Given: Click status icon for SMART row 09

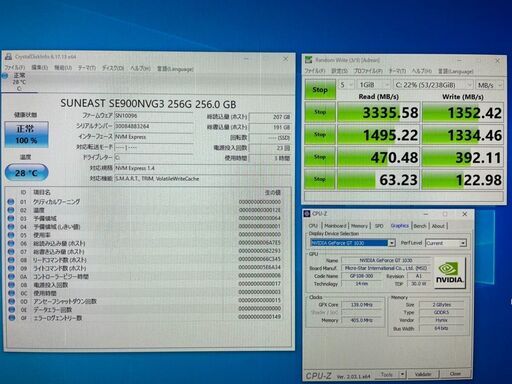Looking at the screenshot, I should coord(11,268).
